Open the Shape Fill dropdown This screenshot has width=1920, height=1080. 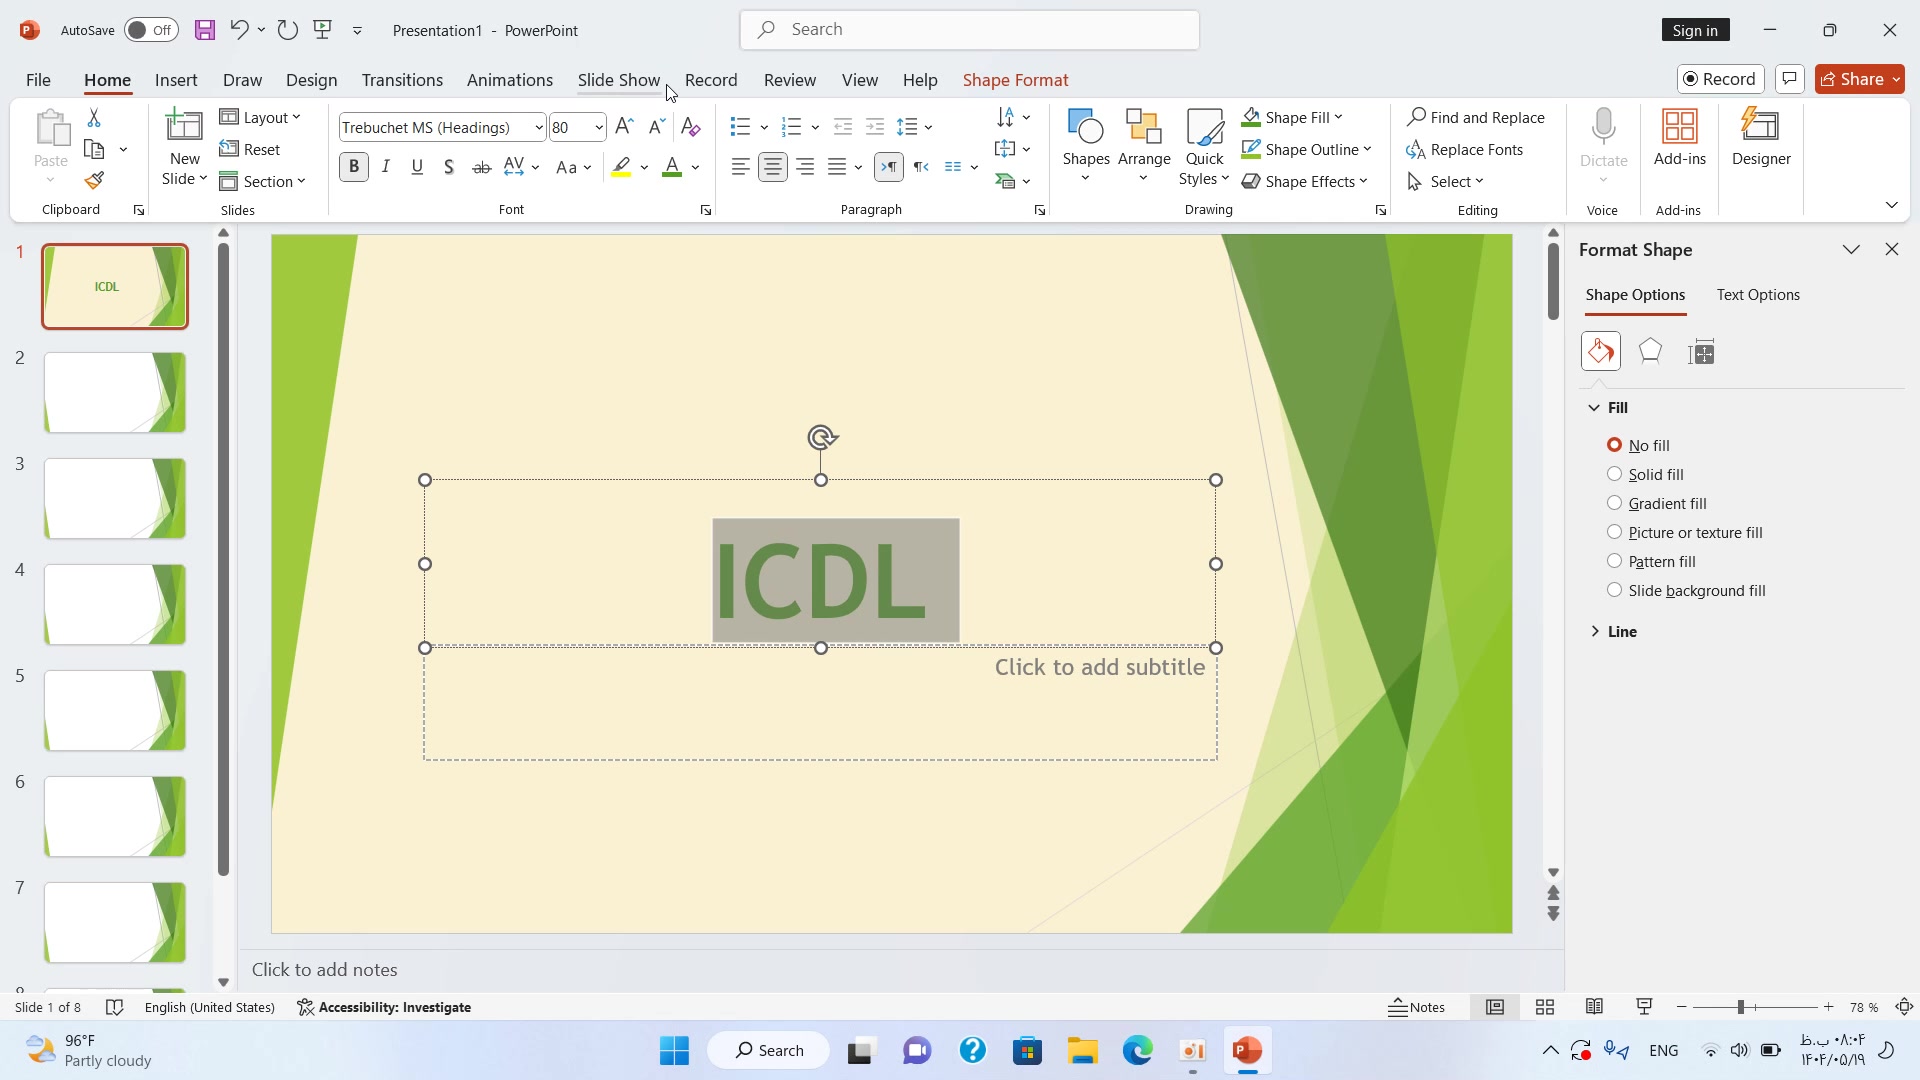[1338, 117]
